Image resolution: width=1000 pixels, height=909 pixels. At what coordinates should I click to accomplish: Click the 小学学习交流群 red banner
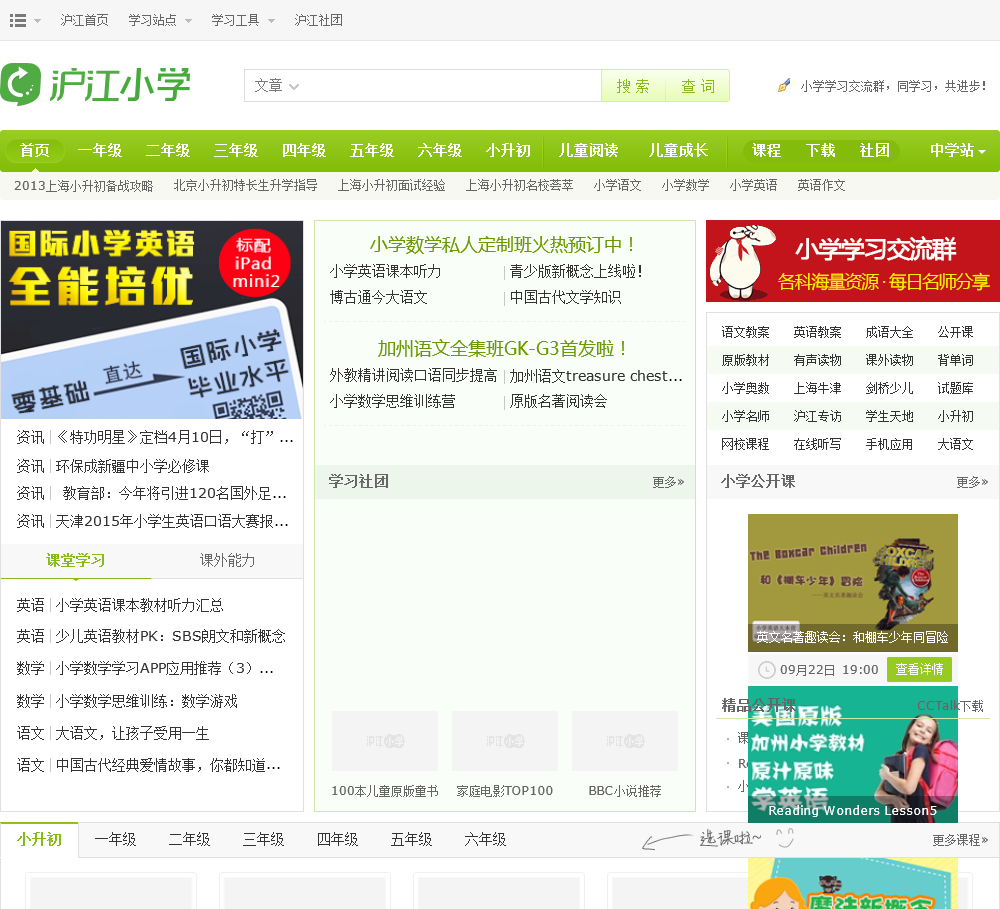coord(853,261)
